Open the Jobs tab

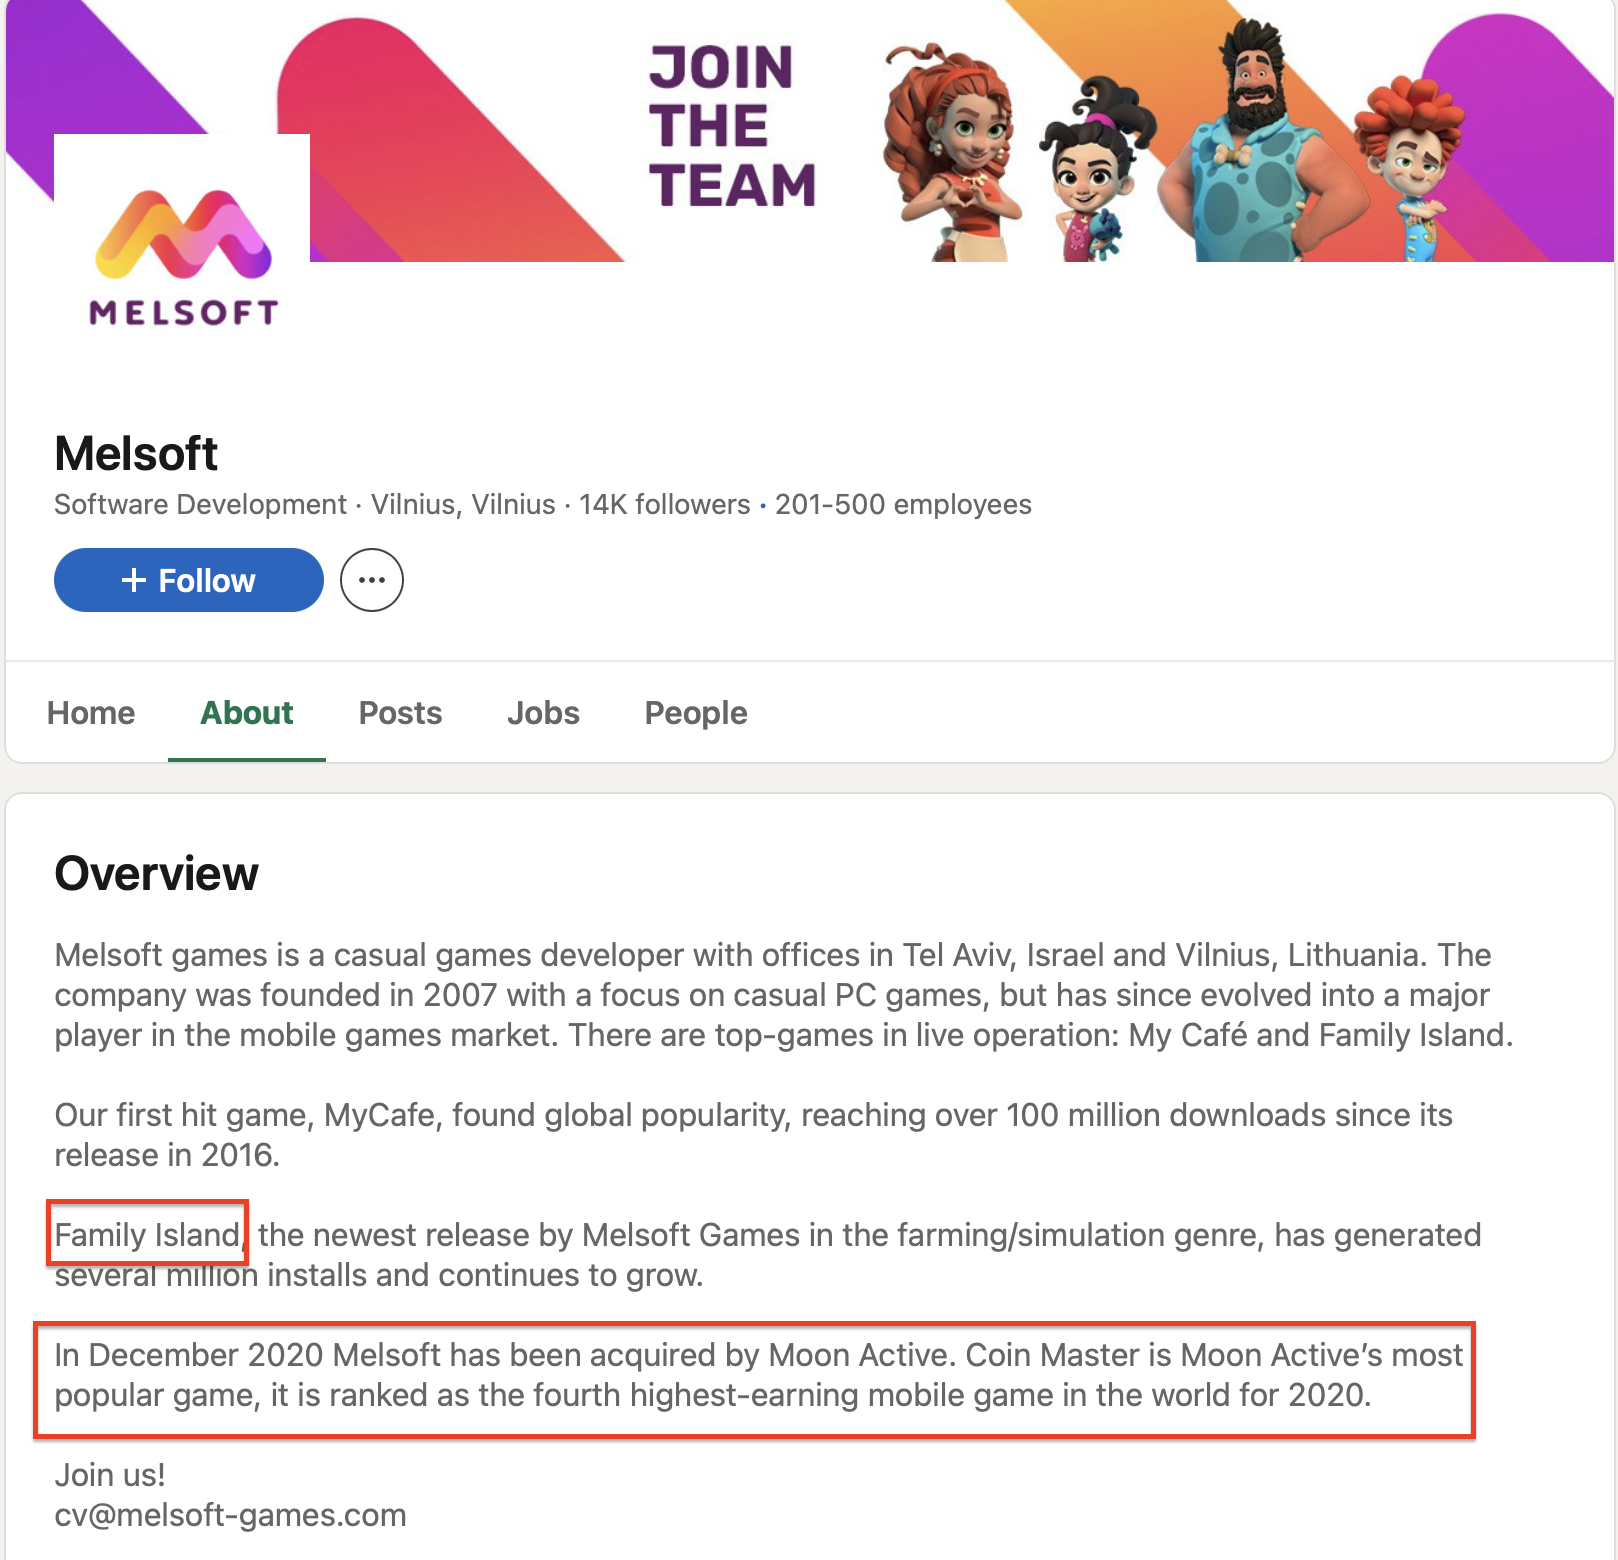click(x=543, y=713)
